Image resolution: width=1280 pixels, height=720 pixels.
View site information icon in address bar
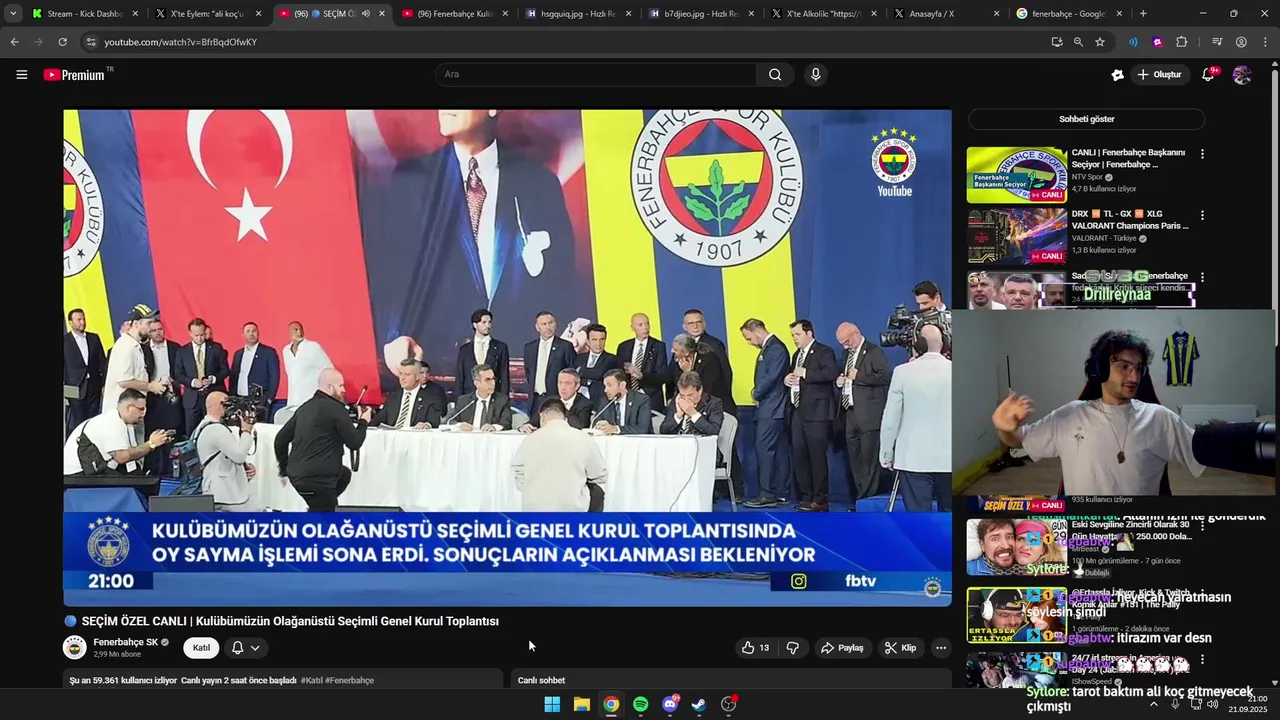pyautogui.click(x=91, y=42)
